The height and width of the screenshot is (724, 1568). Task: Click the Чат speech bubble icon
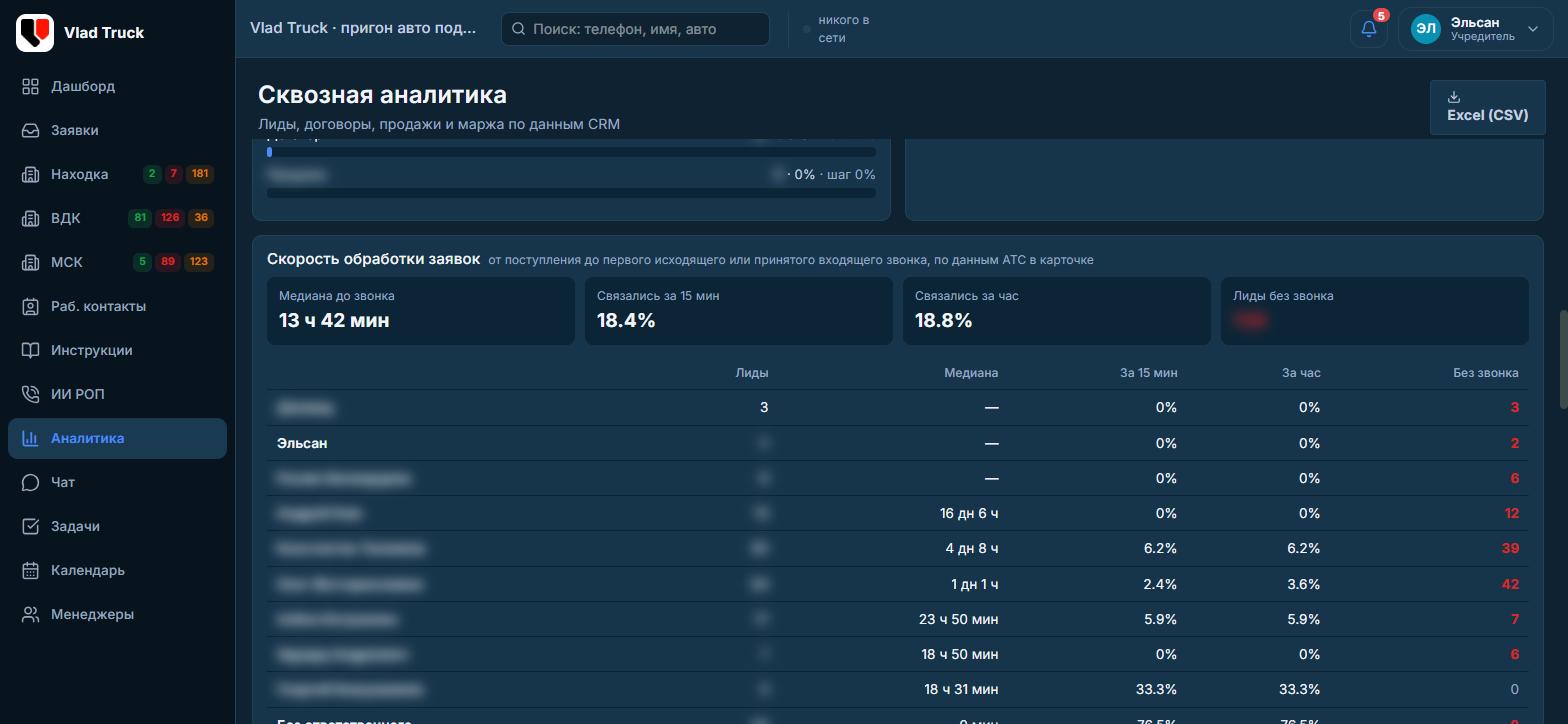pos(31,483)
